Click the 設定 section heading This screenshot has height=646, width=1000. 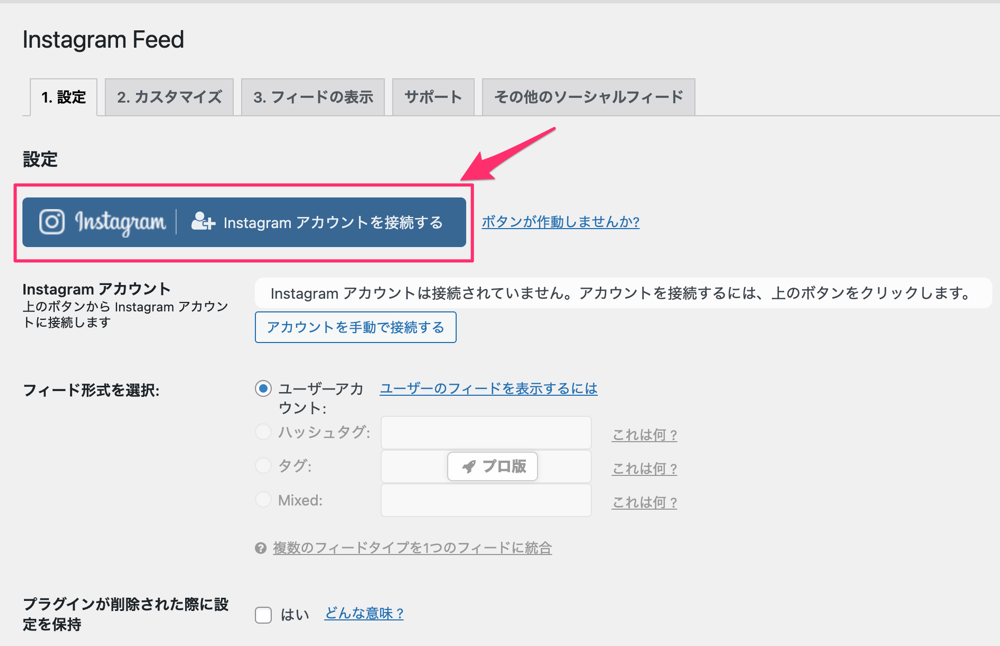40,159
